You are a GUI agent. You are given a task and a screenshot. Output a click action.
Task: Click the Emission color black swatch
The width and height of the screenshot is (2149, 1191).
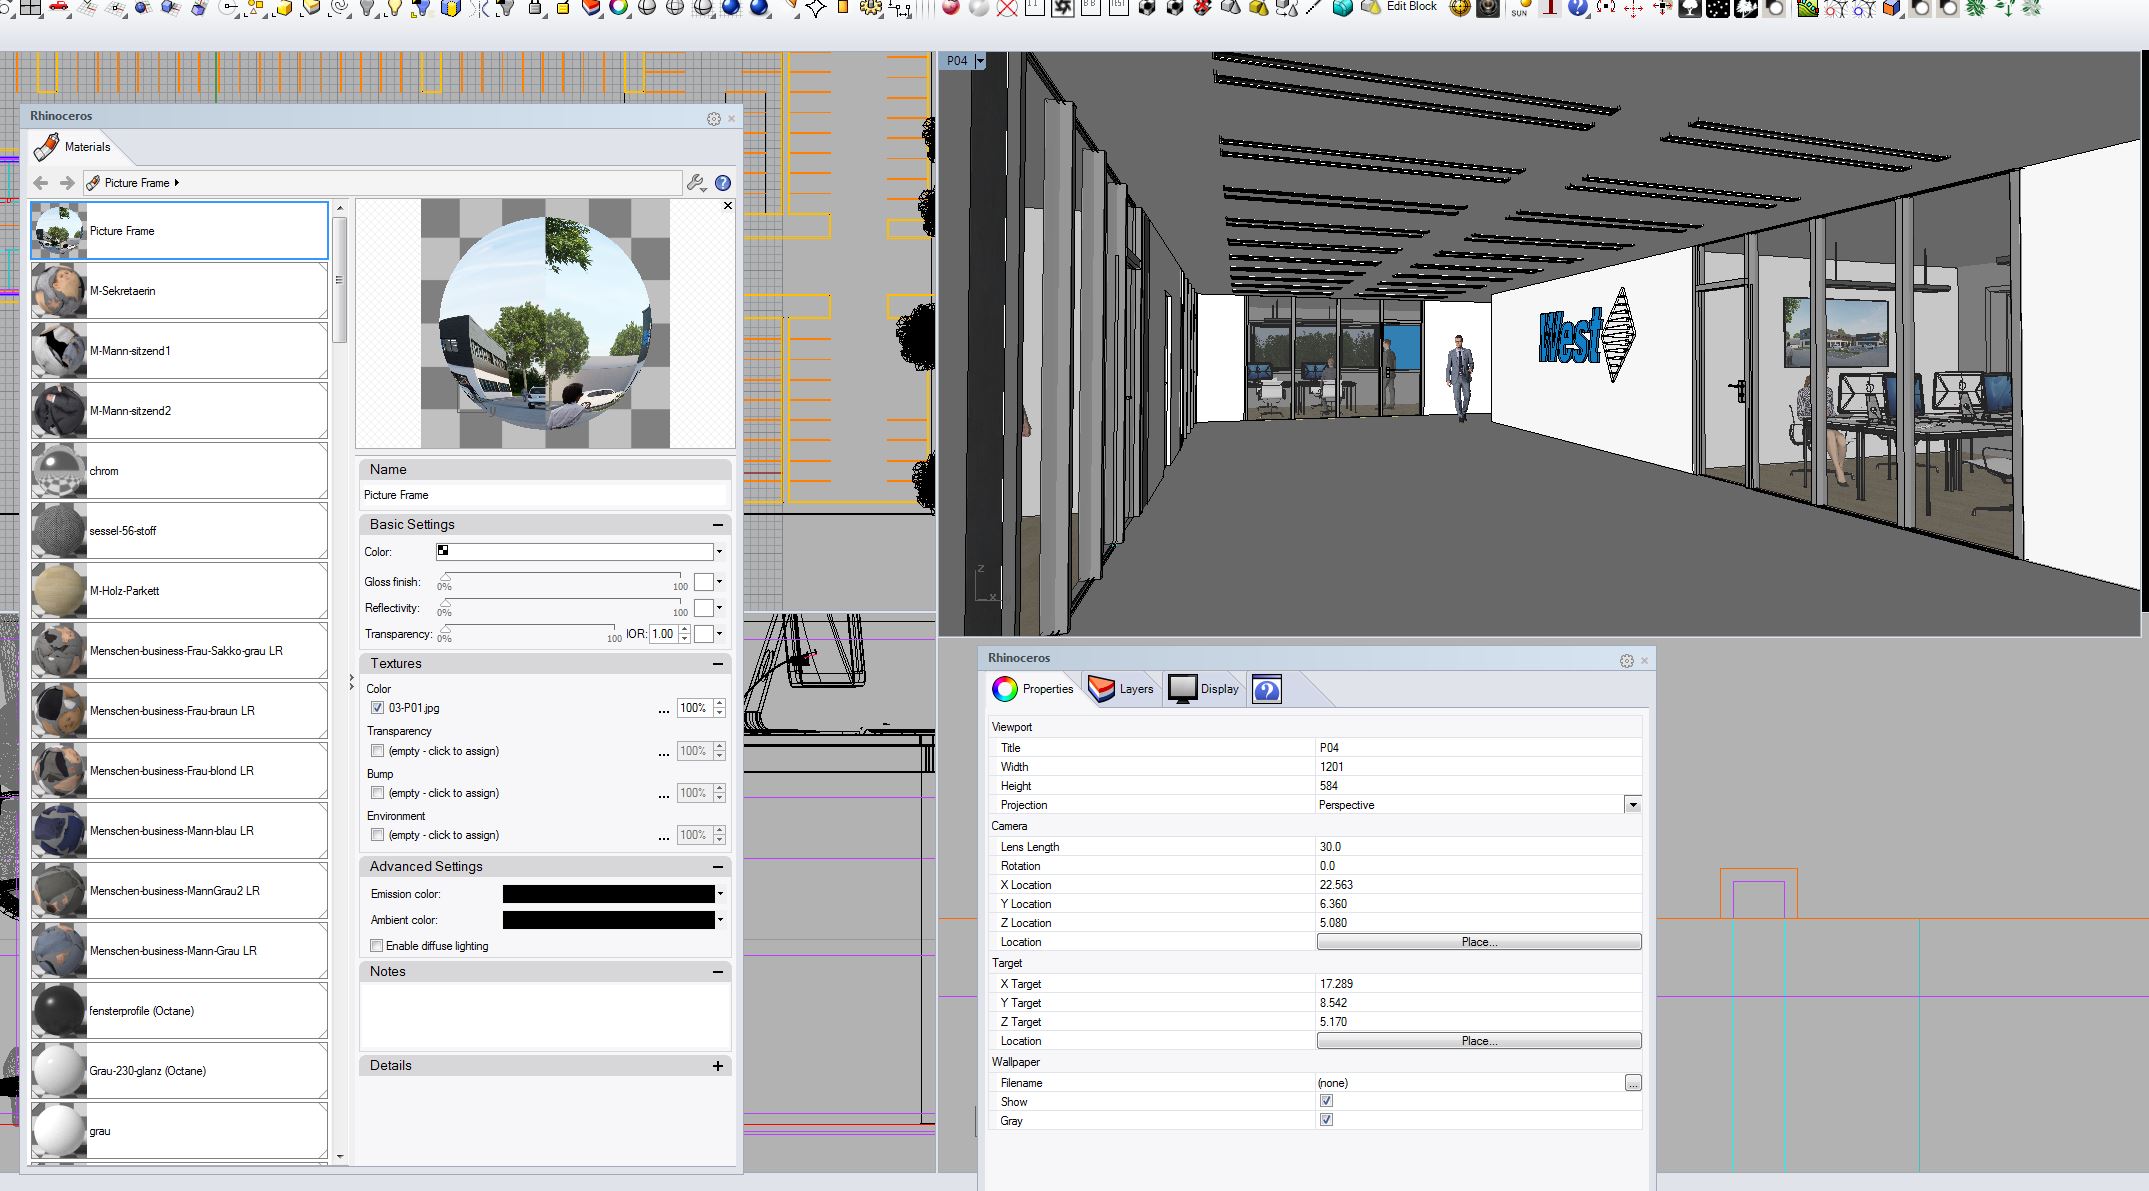point(608,894)
